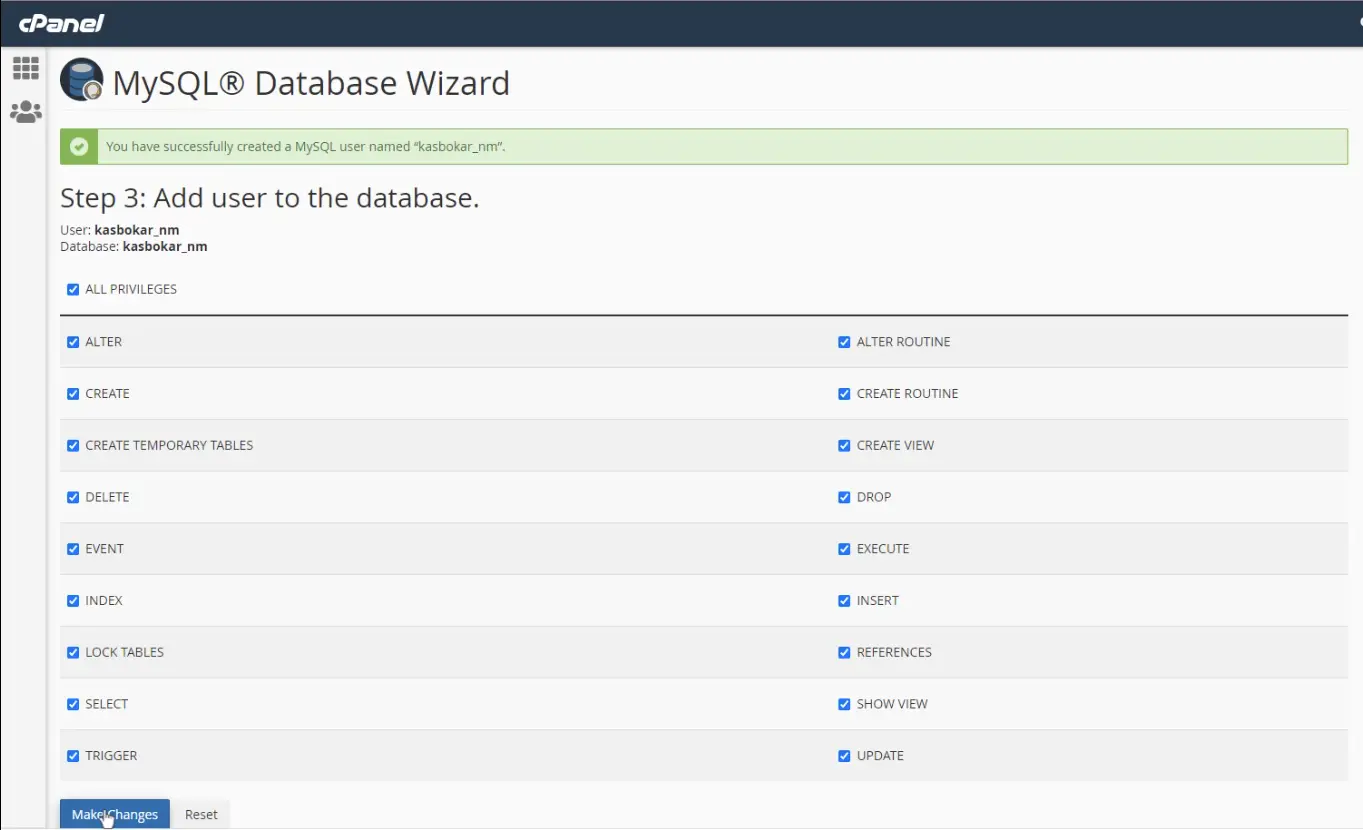Open the grid Tools sidebar icon
The width and height of the screenshot is (1363, 830).
tap(26, 68)
